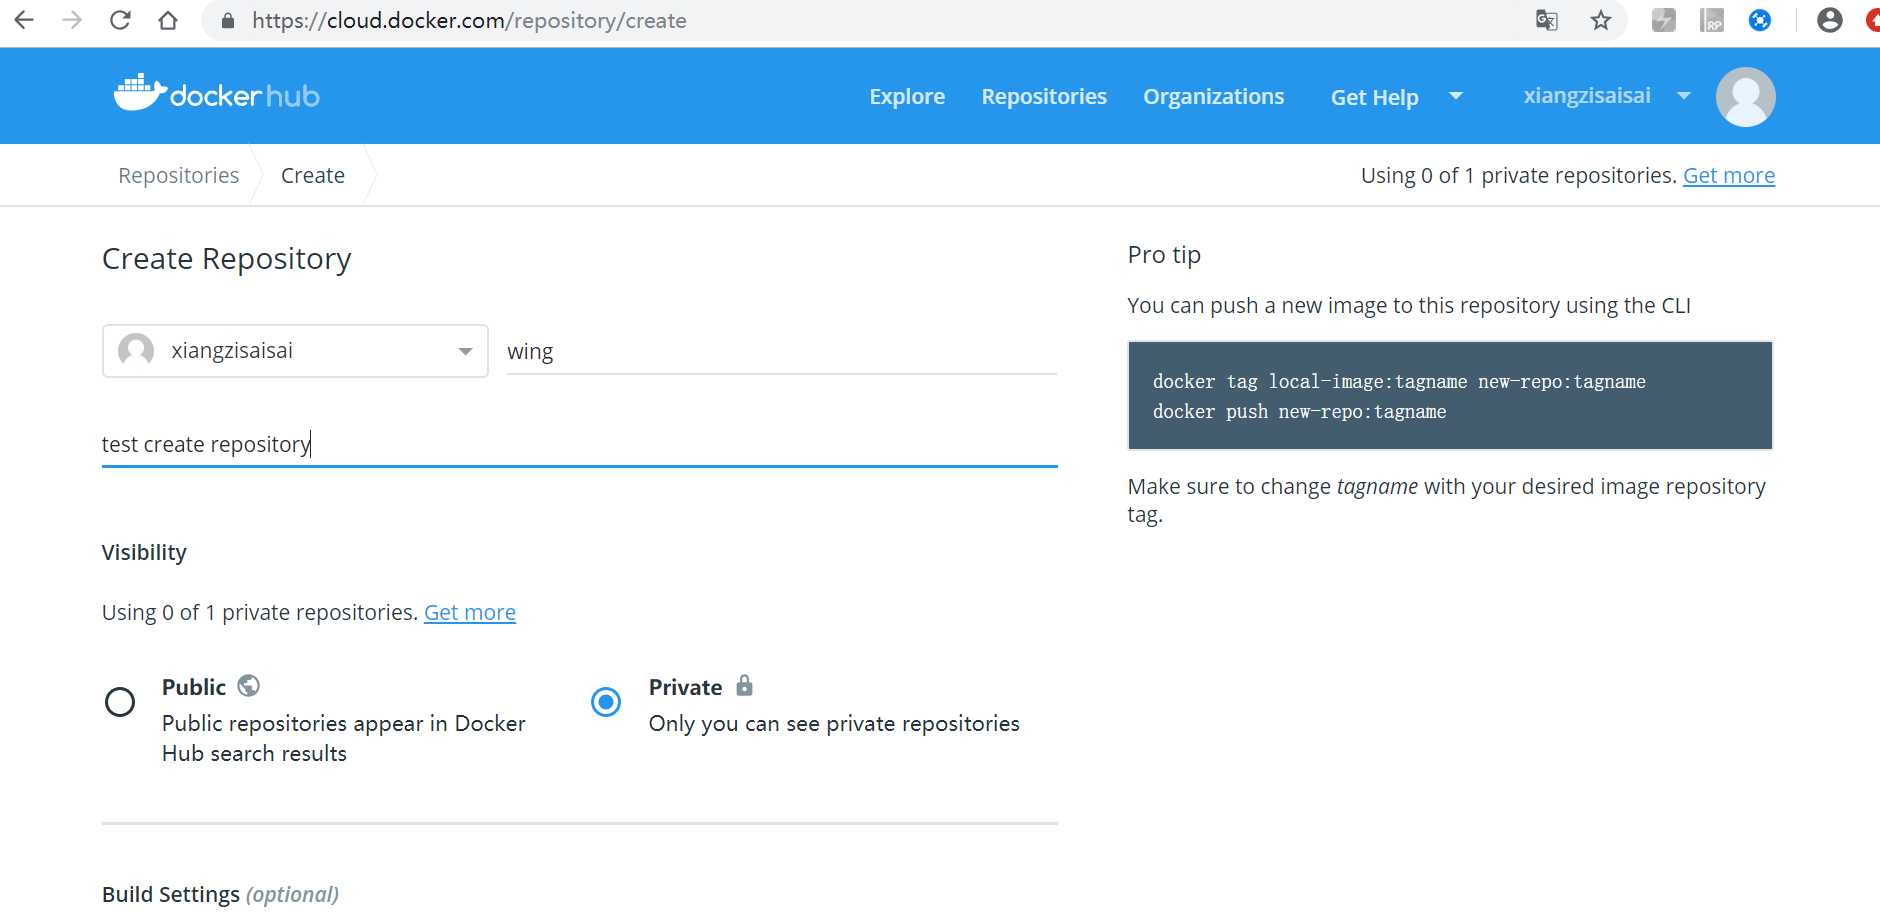Open the browser profile account icon
This screenshot has height=923, width=1880.
tap(1830, 20)
